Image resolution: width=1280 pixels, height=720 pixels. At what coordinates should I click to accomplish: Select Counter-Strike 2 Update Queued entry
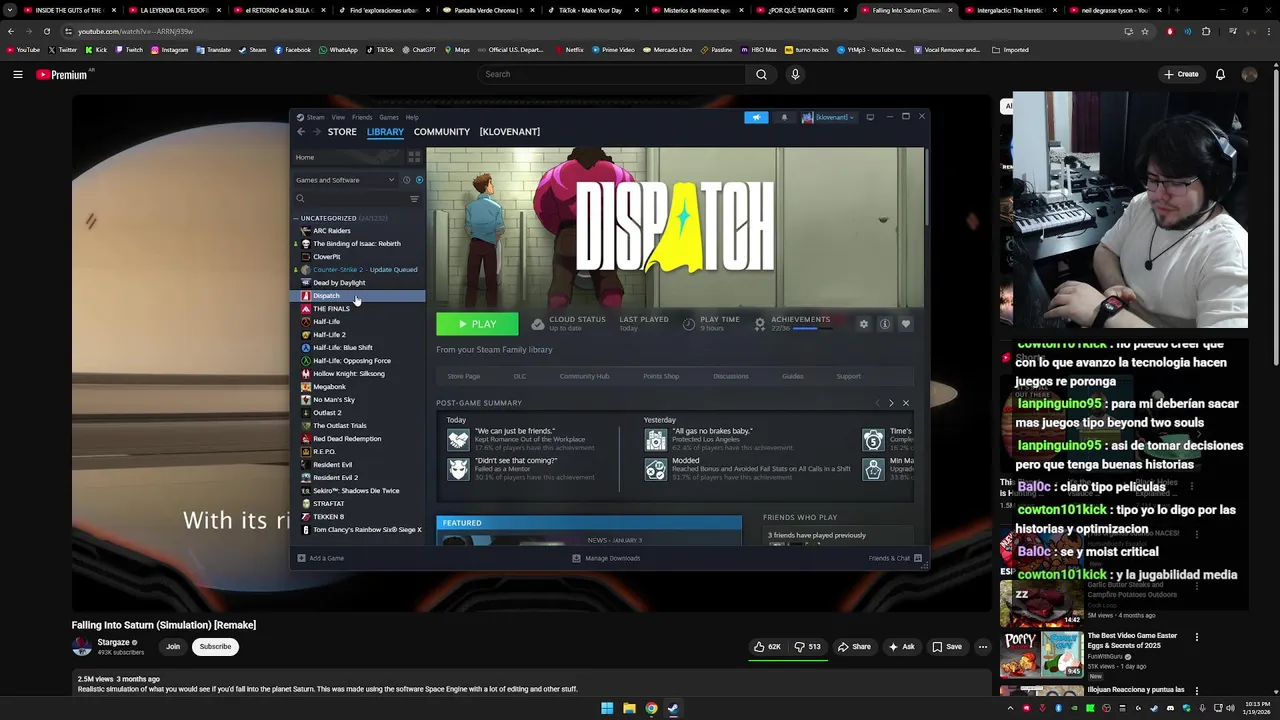click(x=359, y=270)
